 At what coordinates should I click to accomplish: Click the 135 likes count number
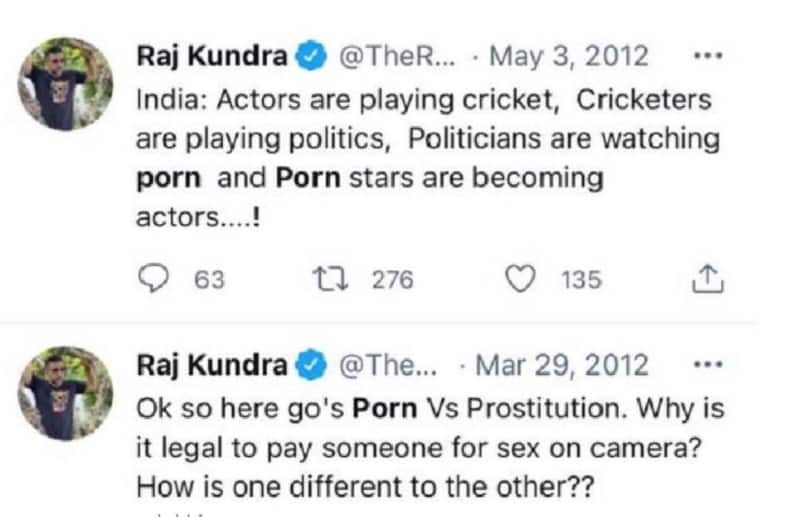point(581,280)
